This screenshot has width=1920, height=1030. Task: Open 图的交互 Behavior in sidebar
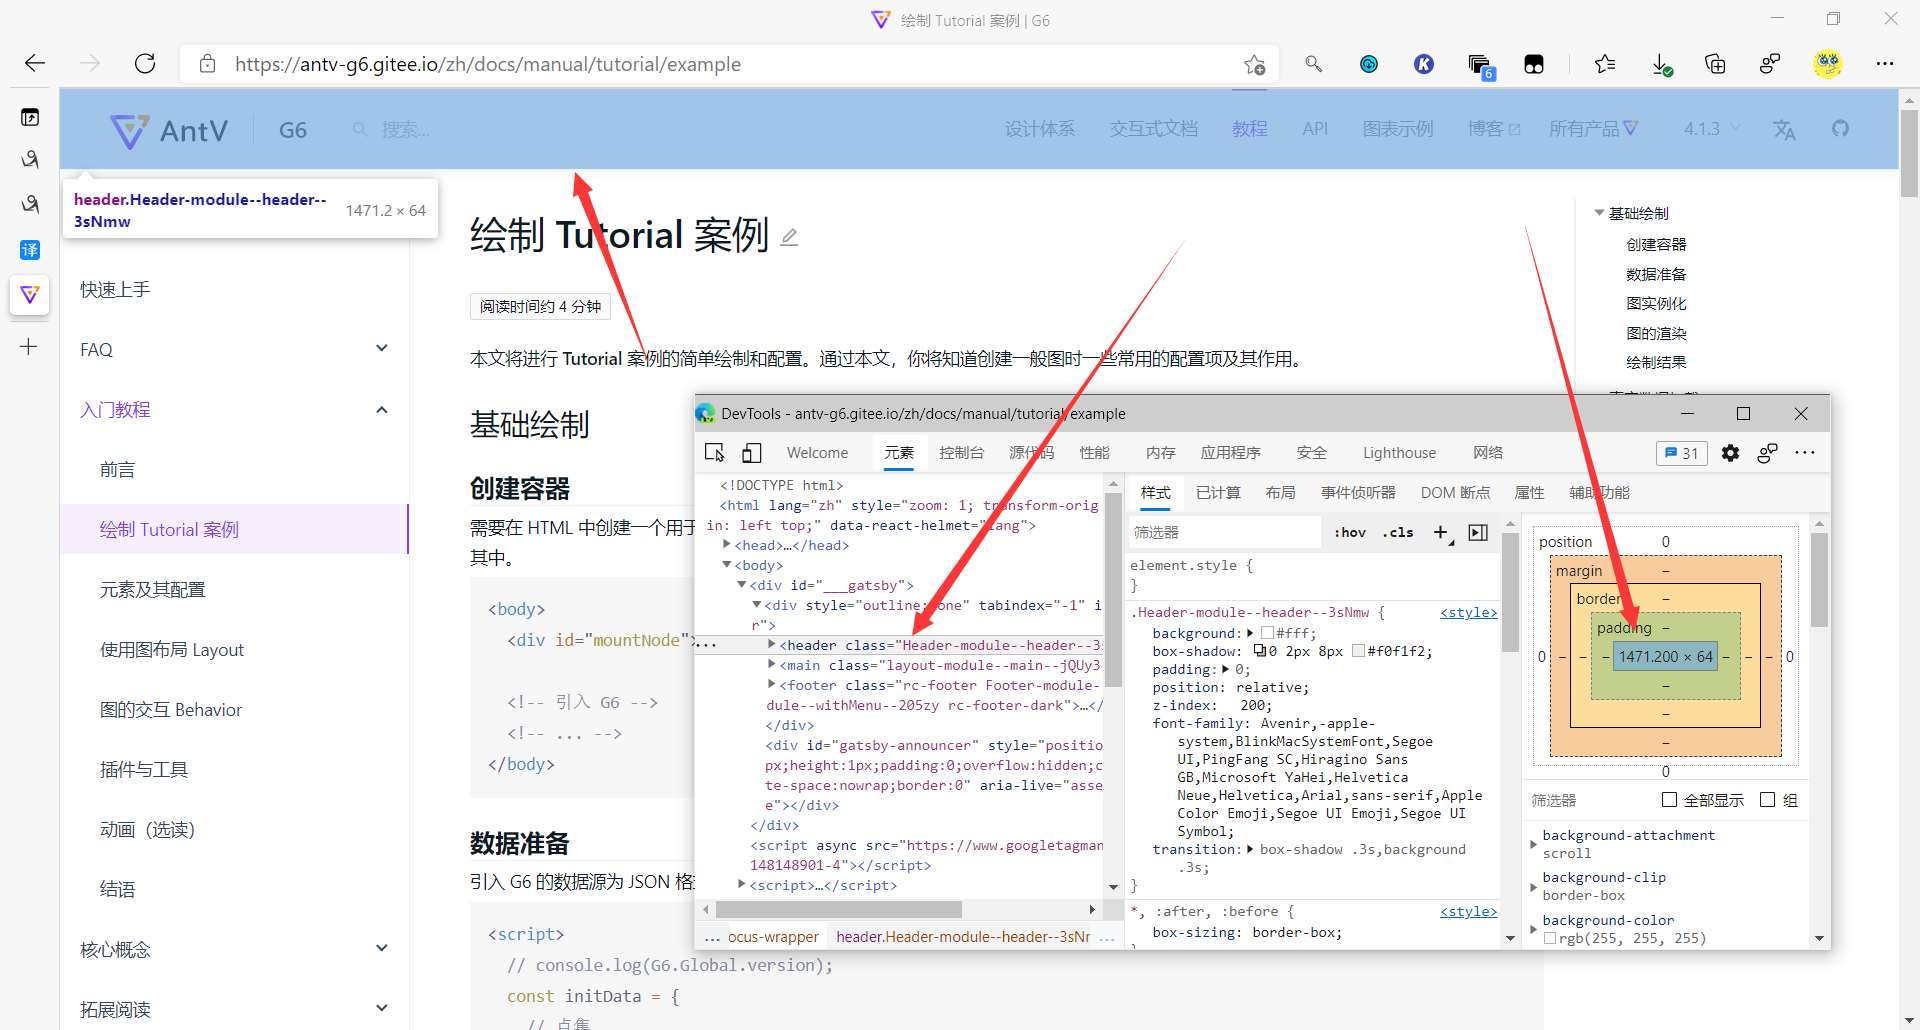[170, 710]
